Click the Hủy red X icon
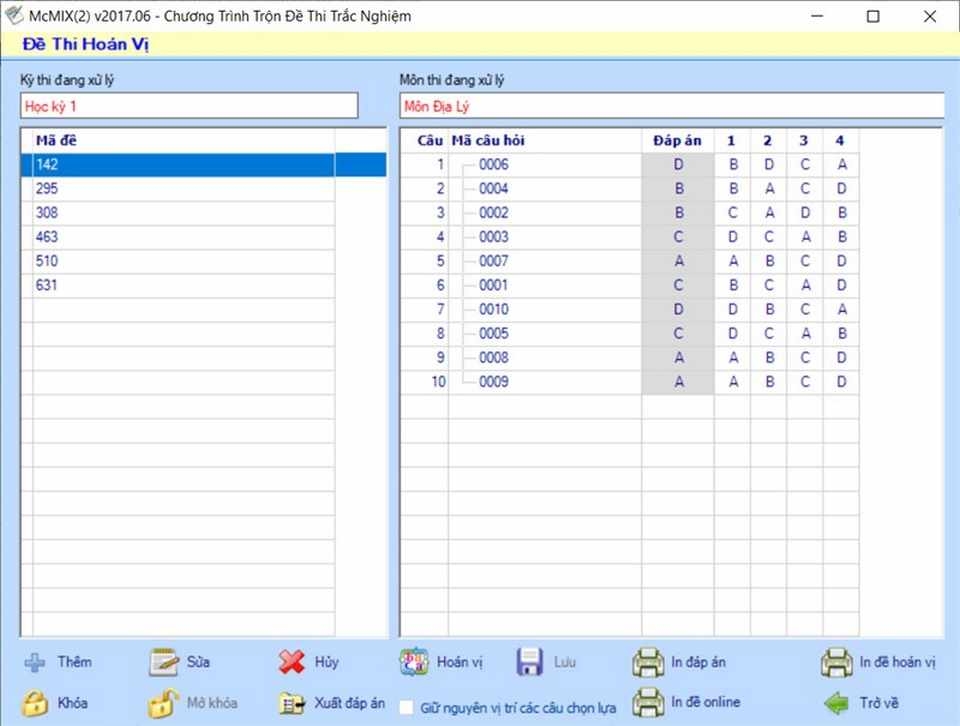Screen dimensions: 960x726 tap(292, 662)
